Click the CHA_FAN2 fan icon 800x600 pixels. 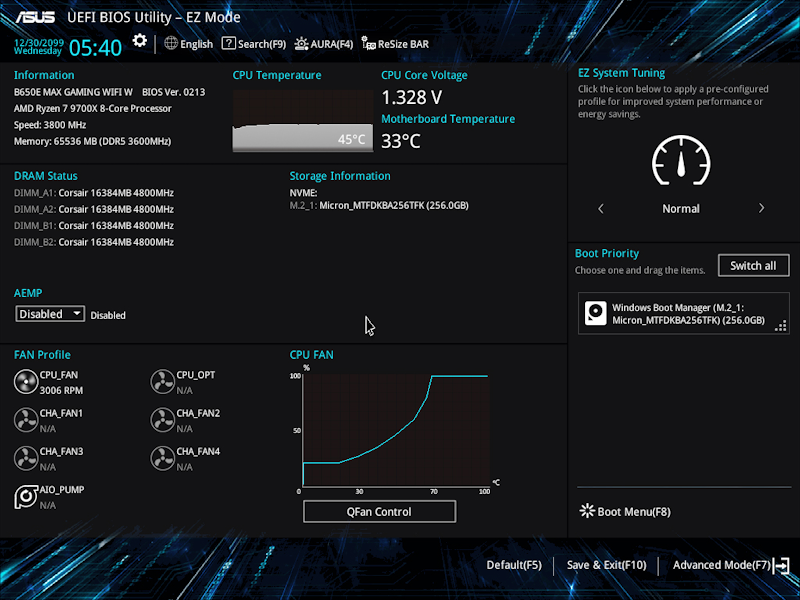[x=163, y=420]
